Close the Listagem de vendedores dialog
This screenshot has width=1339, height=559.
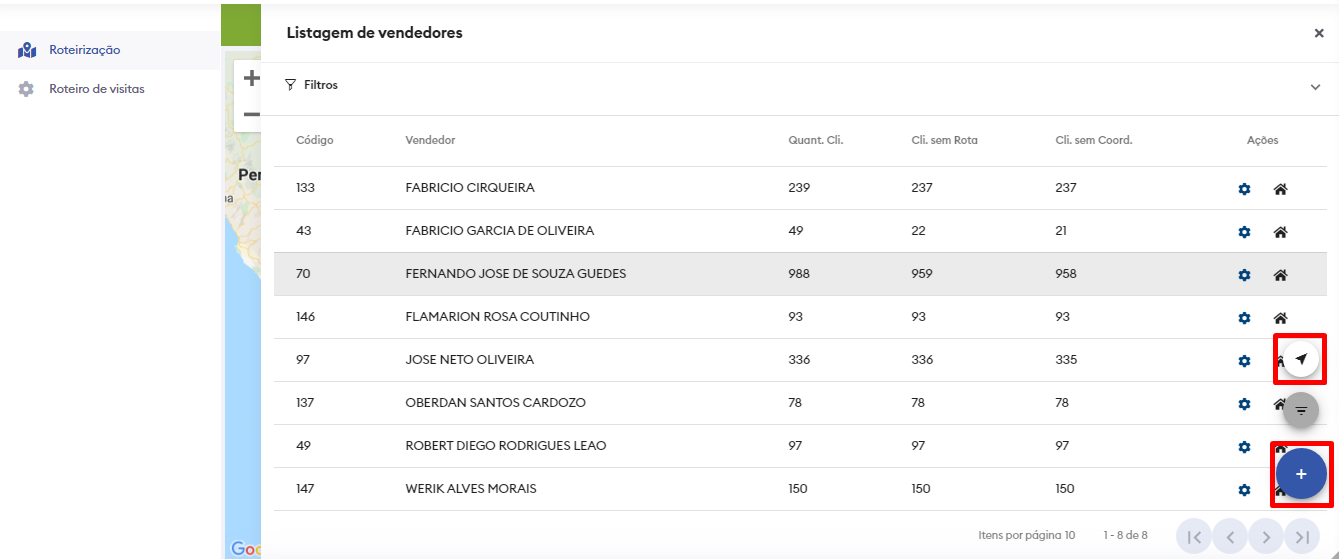[x=1318, y=33]
